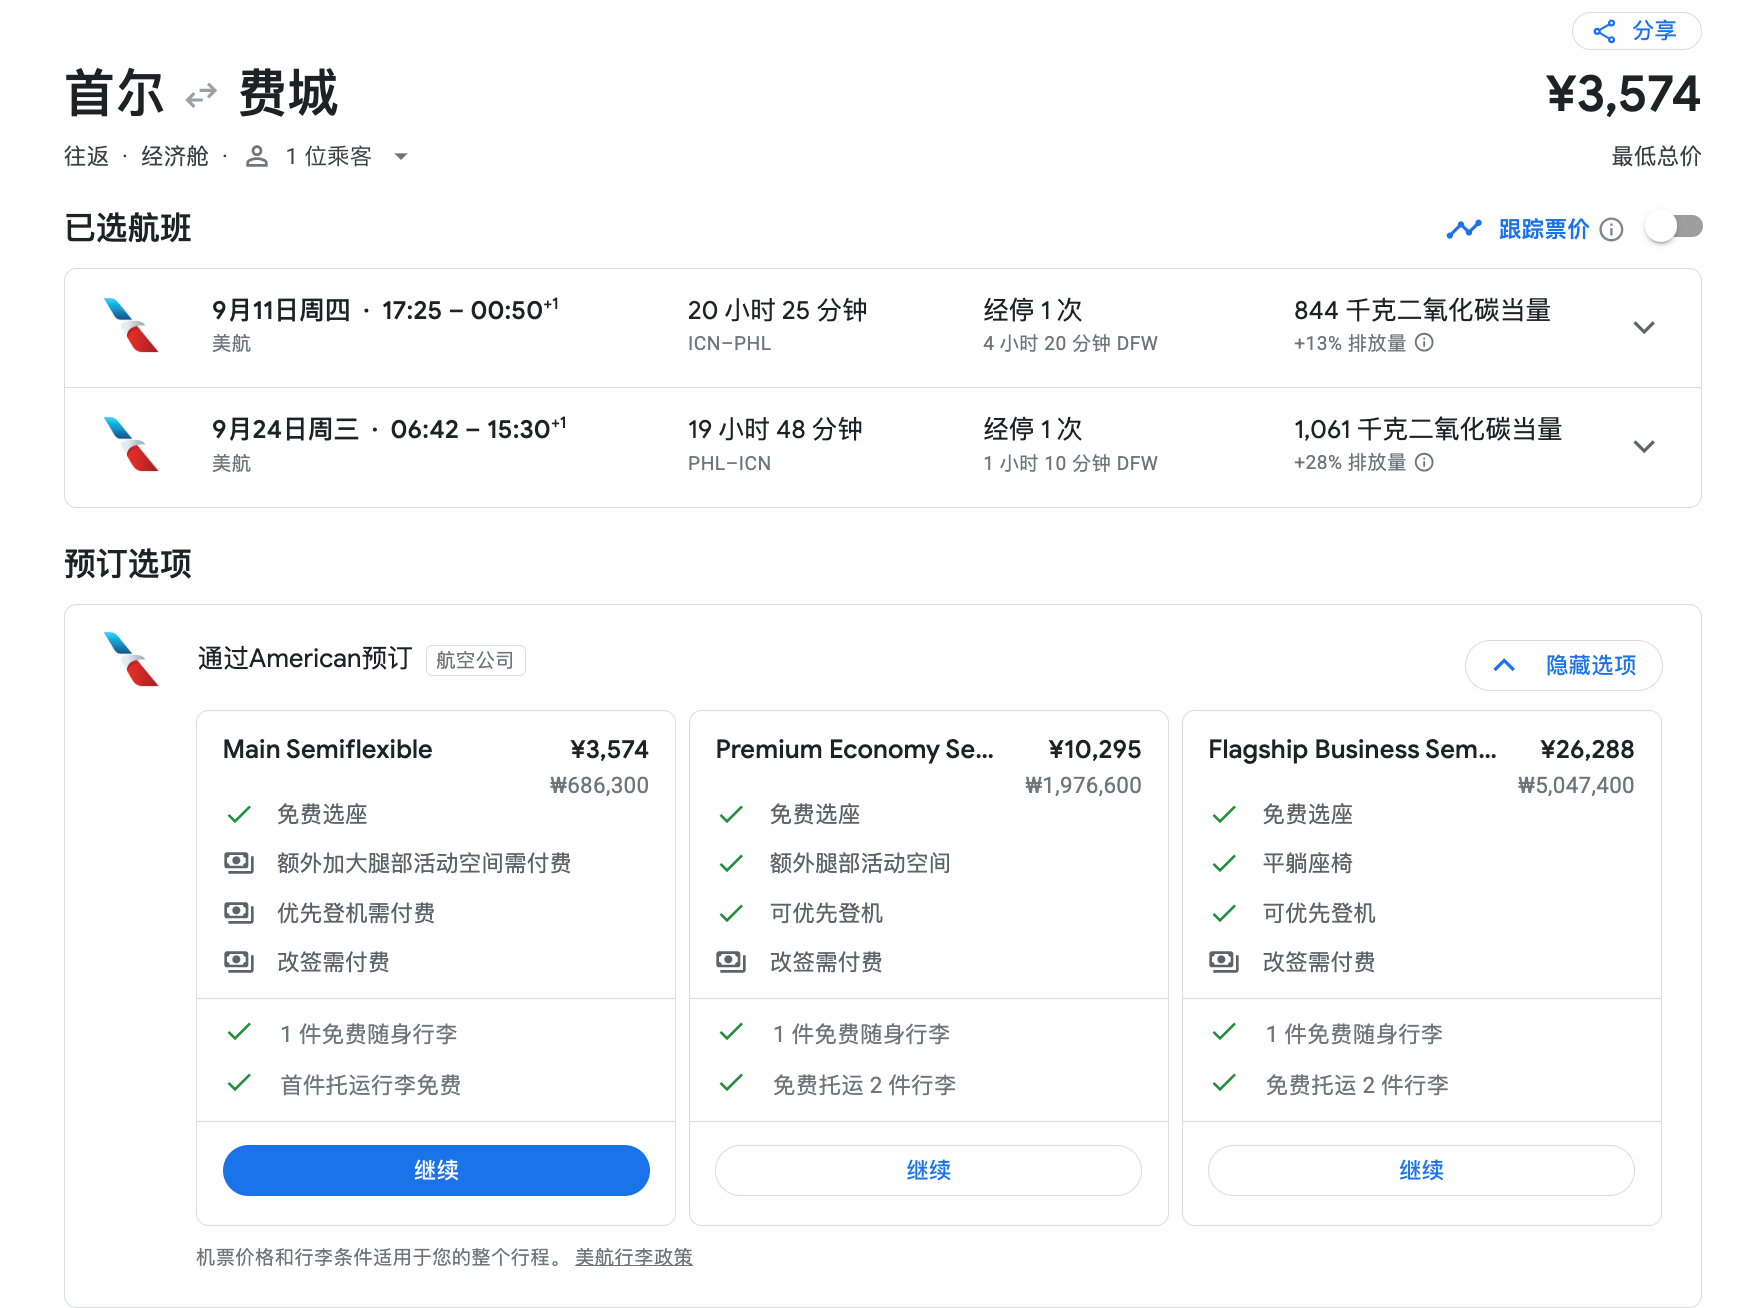The width and height of the screenshot is (1746, 1308).
Task: Select the Flagship Business Semiflexible fare title
Action: 1352,749
